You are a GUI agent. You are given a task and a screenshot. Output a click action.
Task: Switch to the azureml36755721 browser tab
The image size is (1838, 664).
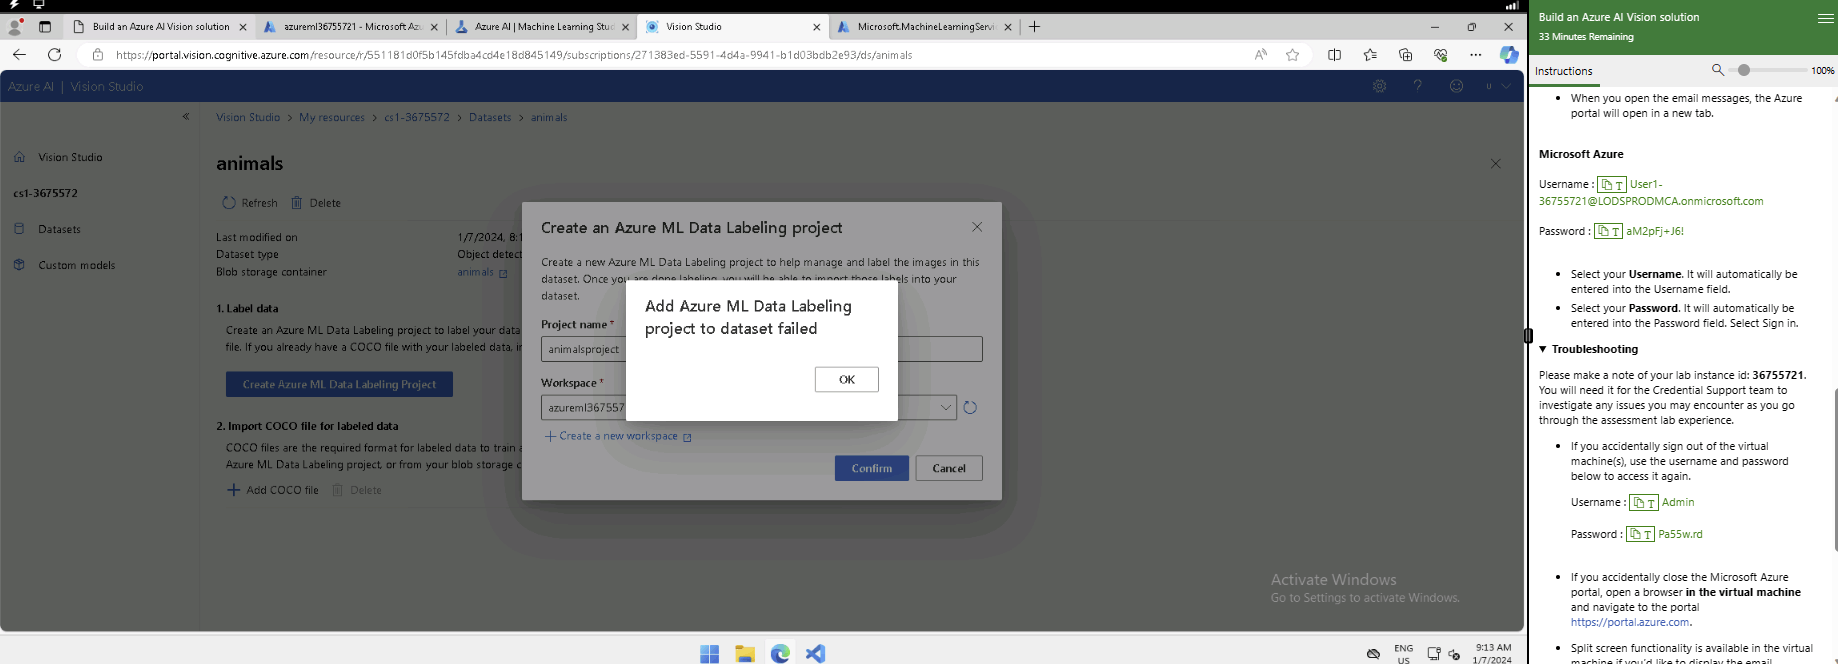click(349, 27)
